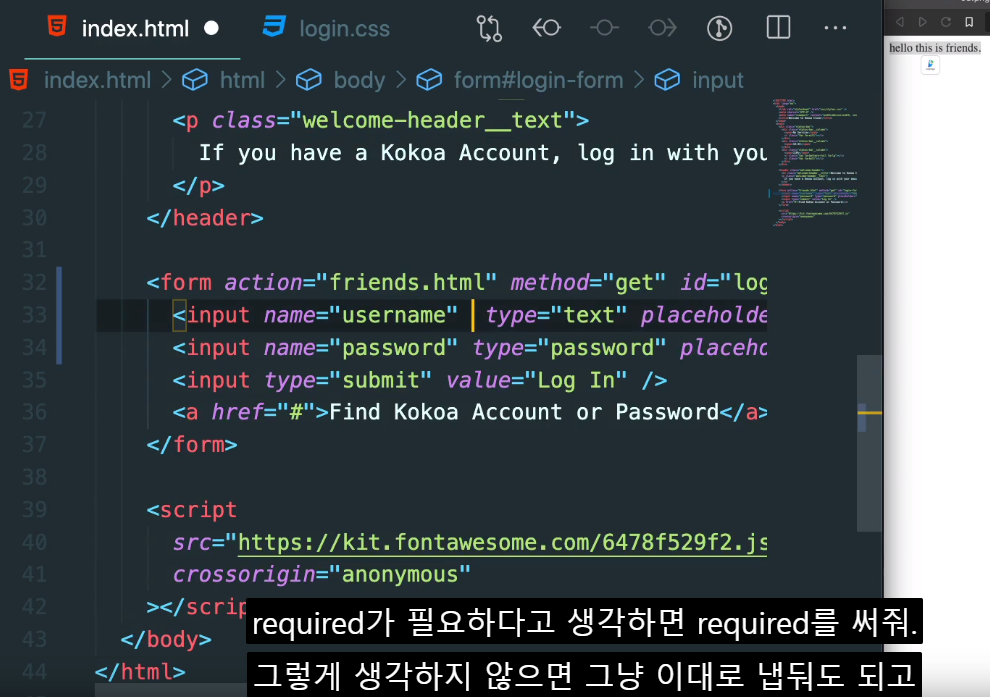The height and width of the screenshot is (697, 990).
Task: Open changes with the git compare icon
Action: [x=489, y=28]
